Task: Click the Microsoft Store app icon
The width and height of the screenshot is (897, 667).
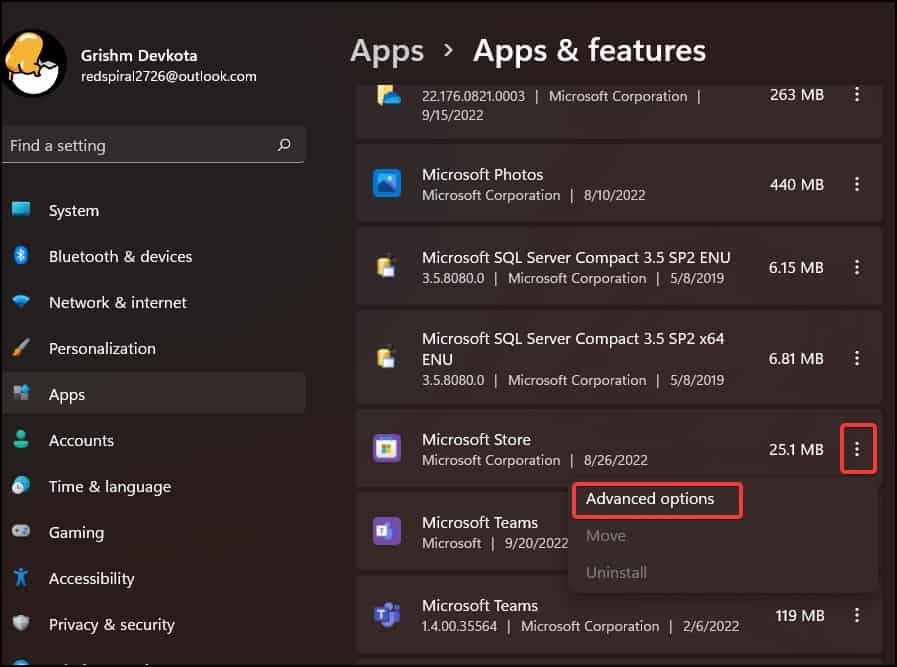Action: tap(387, 448)
